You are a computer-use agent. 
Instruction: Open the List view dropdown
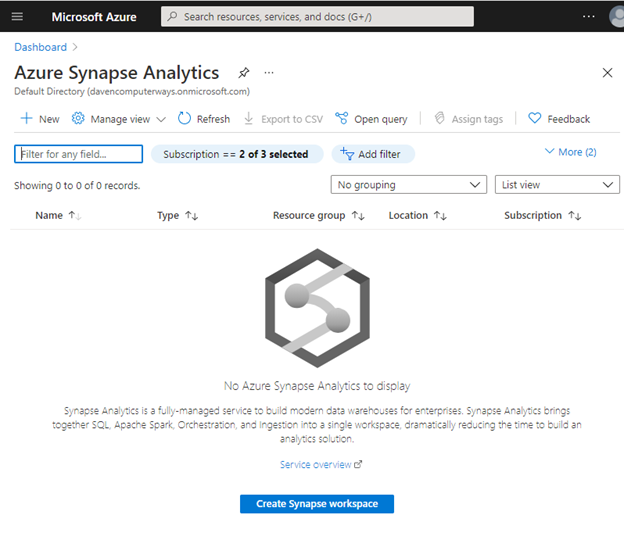pyautogui.click(x=557, y=185)
